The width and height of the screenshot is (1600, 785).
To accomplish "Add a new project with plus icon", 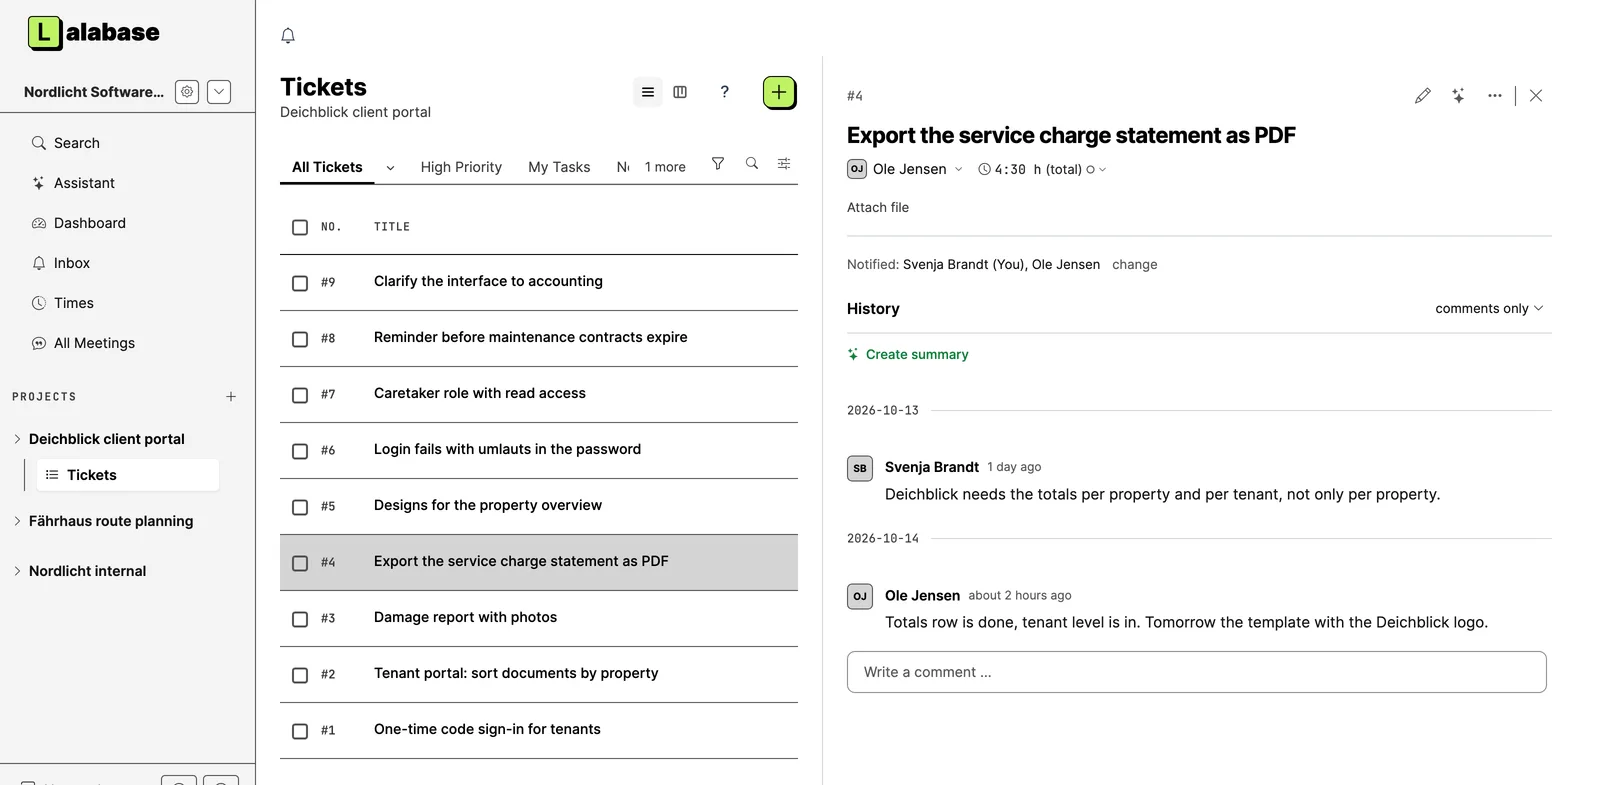I will (231, 397).
